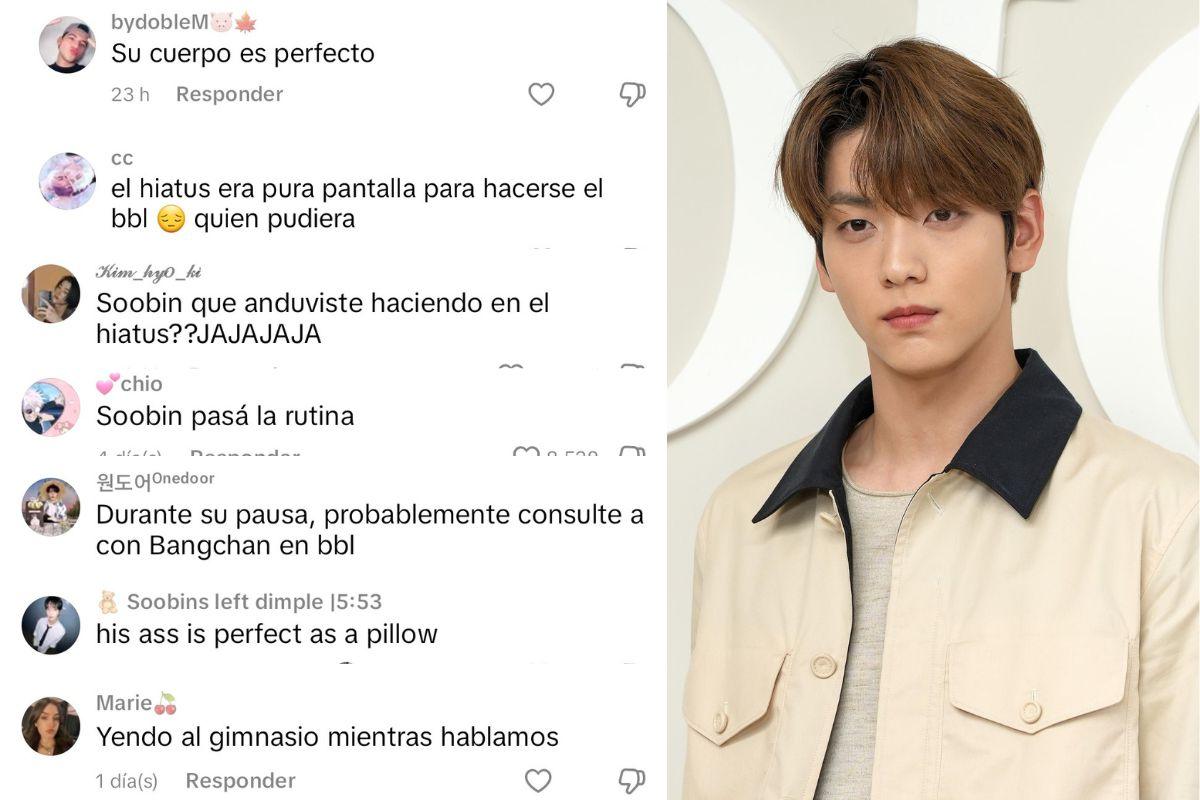Open cc's profile avatar
This screenshot has width=1200, height=800.
67,181
